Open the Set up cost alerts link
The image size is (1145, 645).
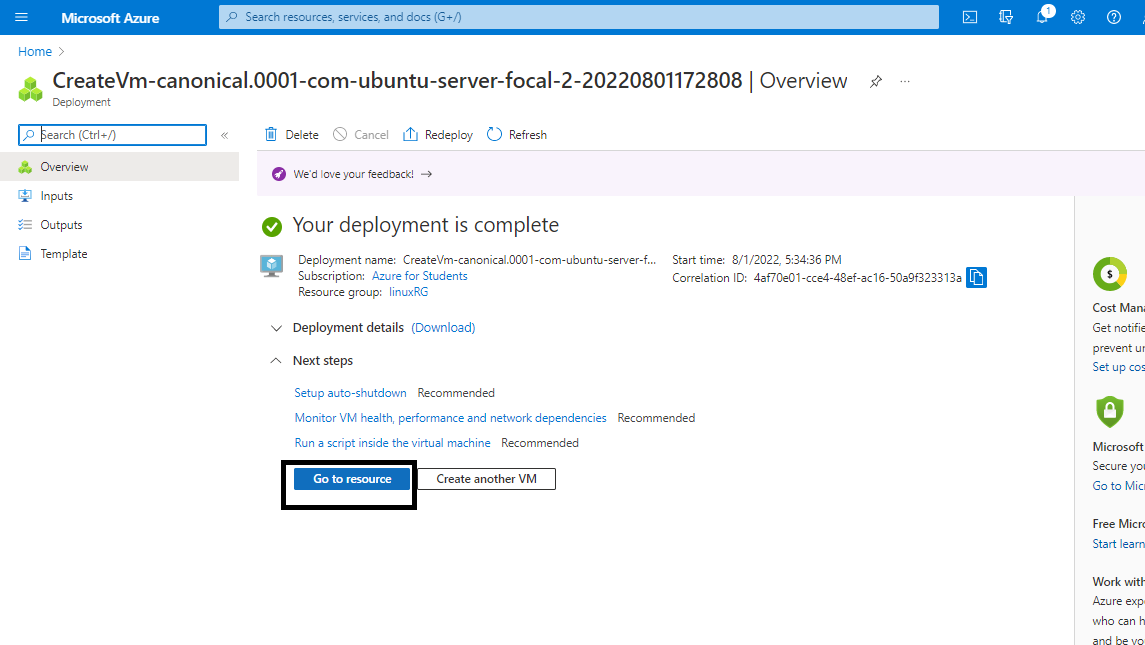tap(1119, 367)
